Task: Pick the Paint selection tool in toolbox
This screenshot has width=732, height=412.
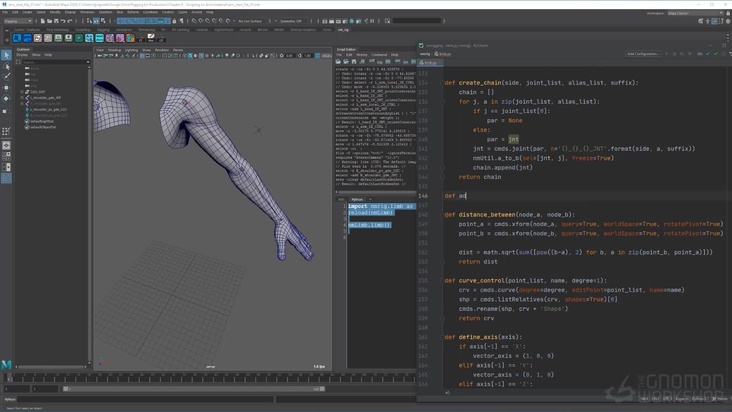Action: pos(6,77)
